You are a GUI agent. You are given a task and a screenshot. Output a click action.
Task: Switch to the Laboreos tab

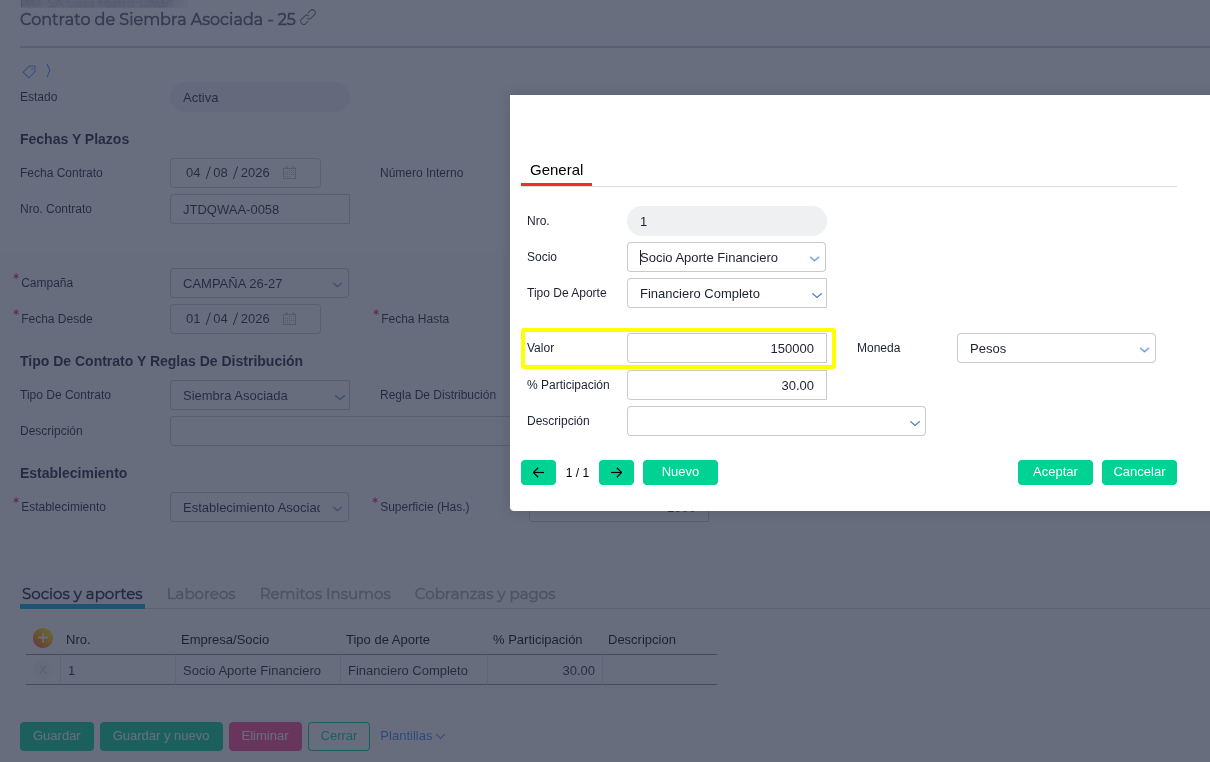tap(201, 594)
